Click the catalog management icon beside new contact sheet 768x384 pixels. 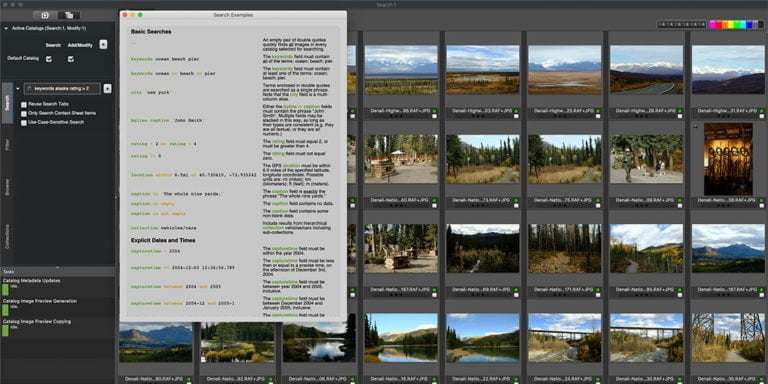(x=69, y=15)
